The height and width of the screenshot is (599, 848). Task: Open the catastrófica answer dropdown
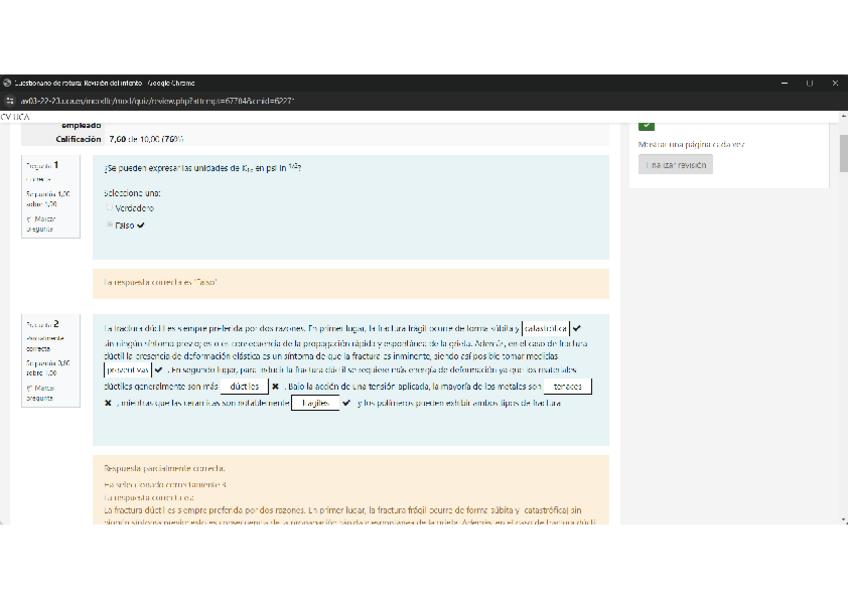tap(545, 328)
